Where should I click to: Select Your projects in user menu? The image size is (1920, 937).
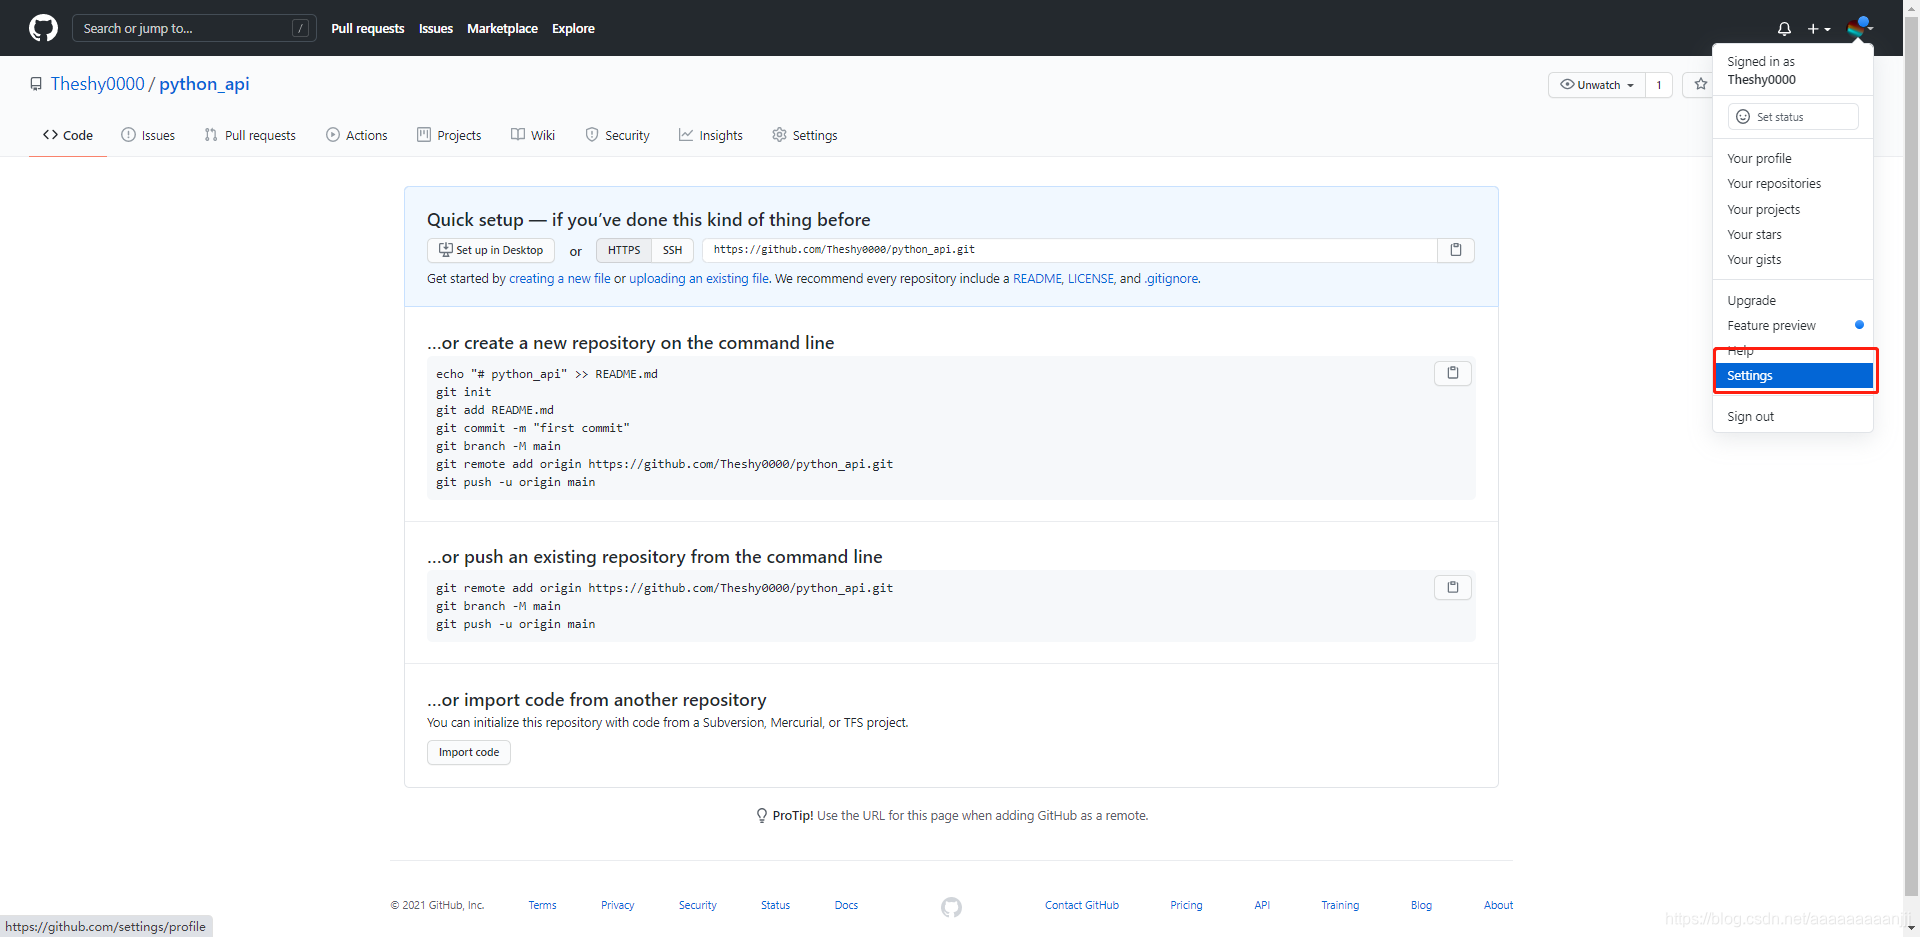(1793, 209)
